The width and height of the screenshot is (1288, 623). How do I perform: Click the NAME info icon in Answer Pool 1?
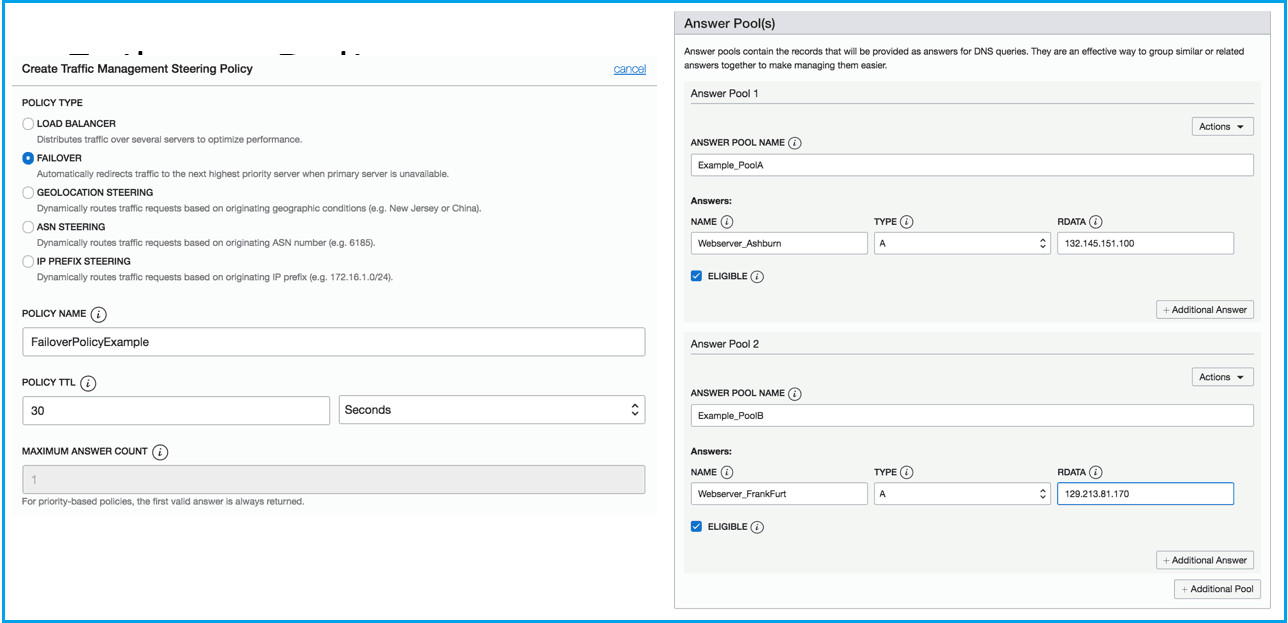click(727, 221)
